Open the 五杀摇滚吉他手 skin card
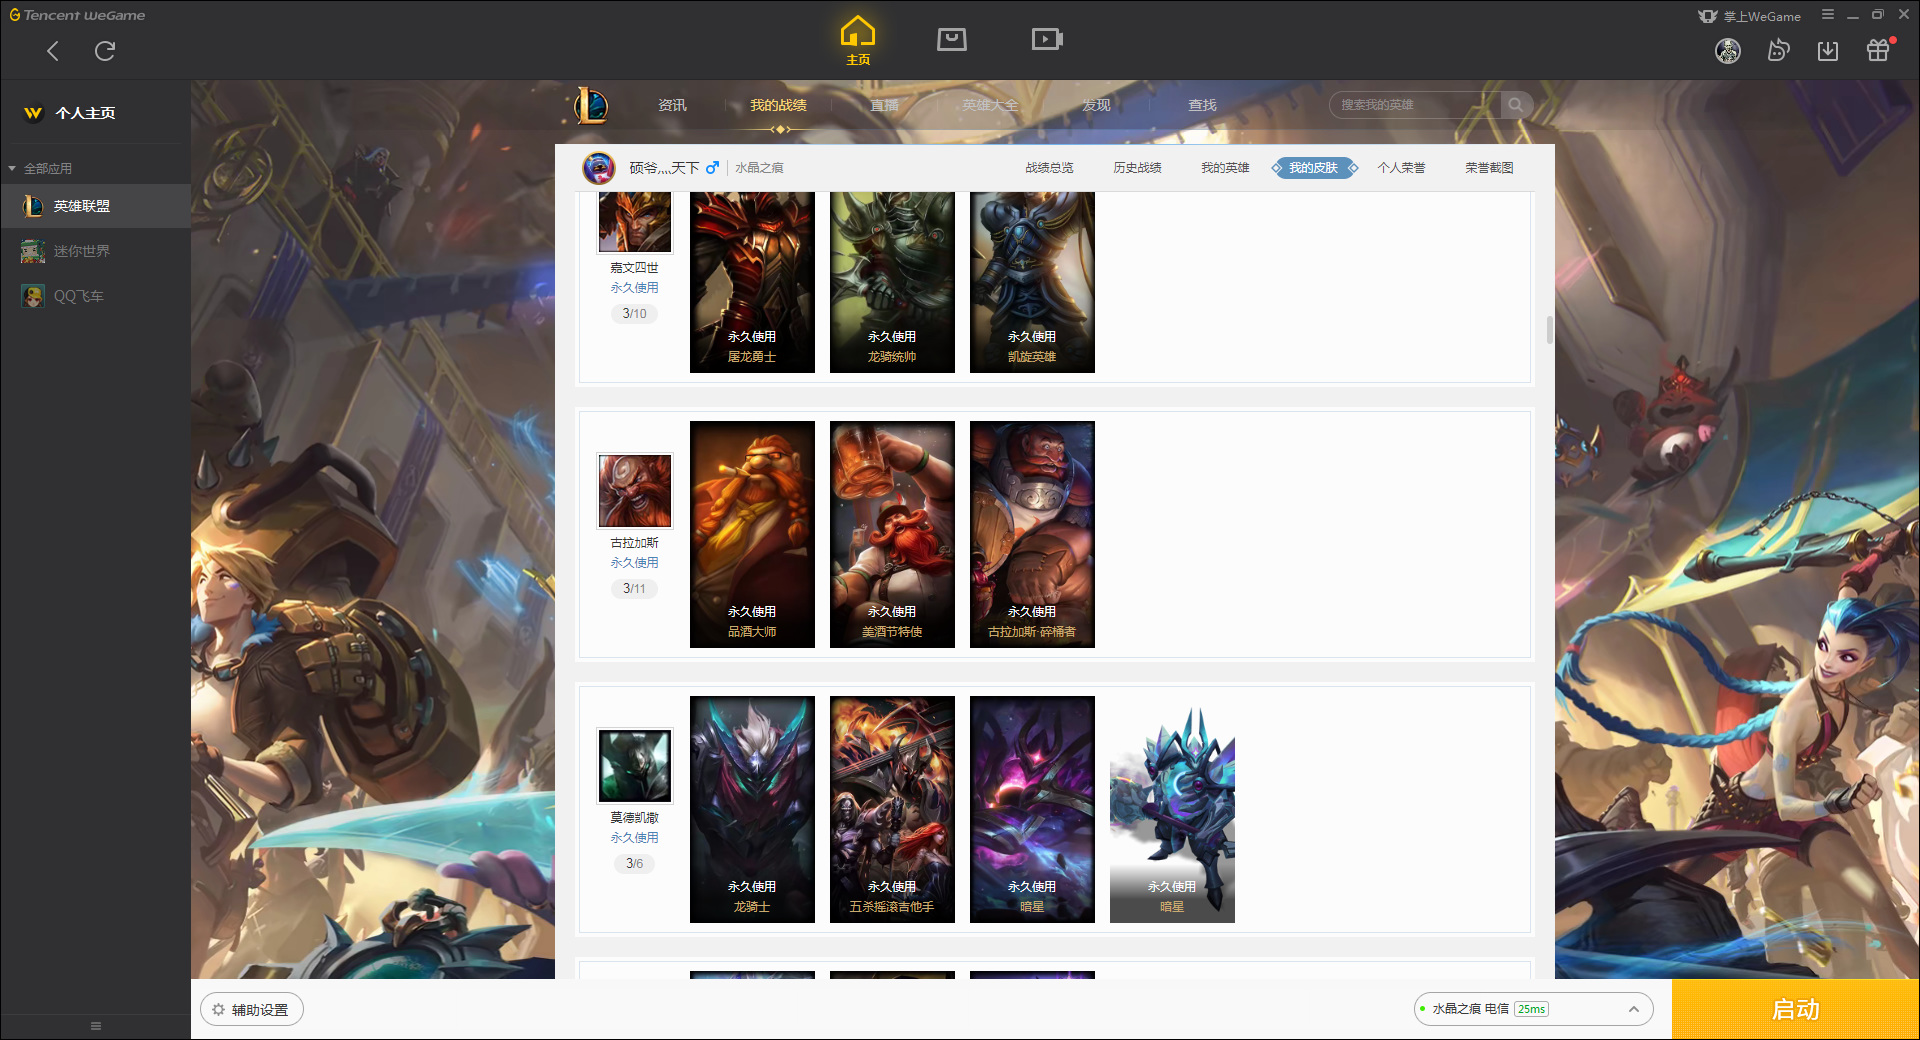This screenshot has height=1040, width=1920. tap(892, 809)
